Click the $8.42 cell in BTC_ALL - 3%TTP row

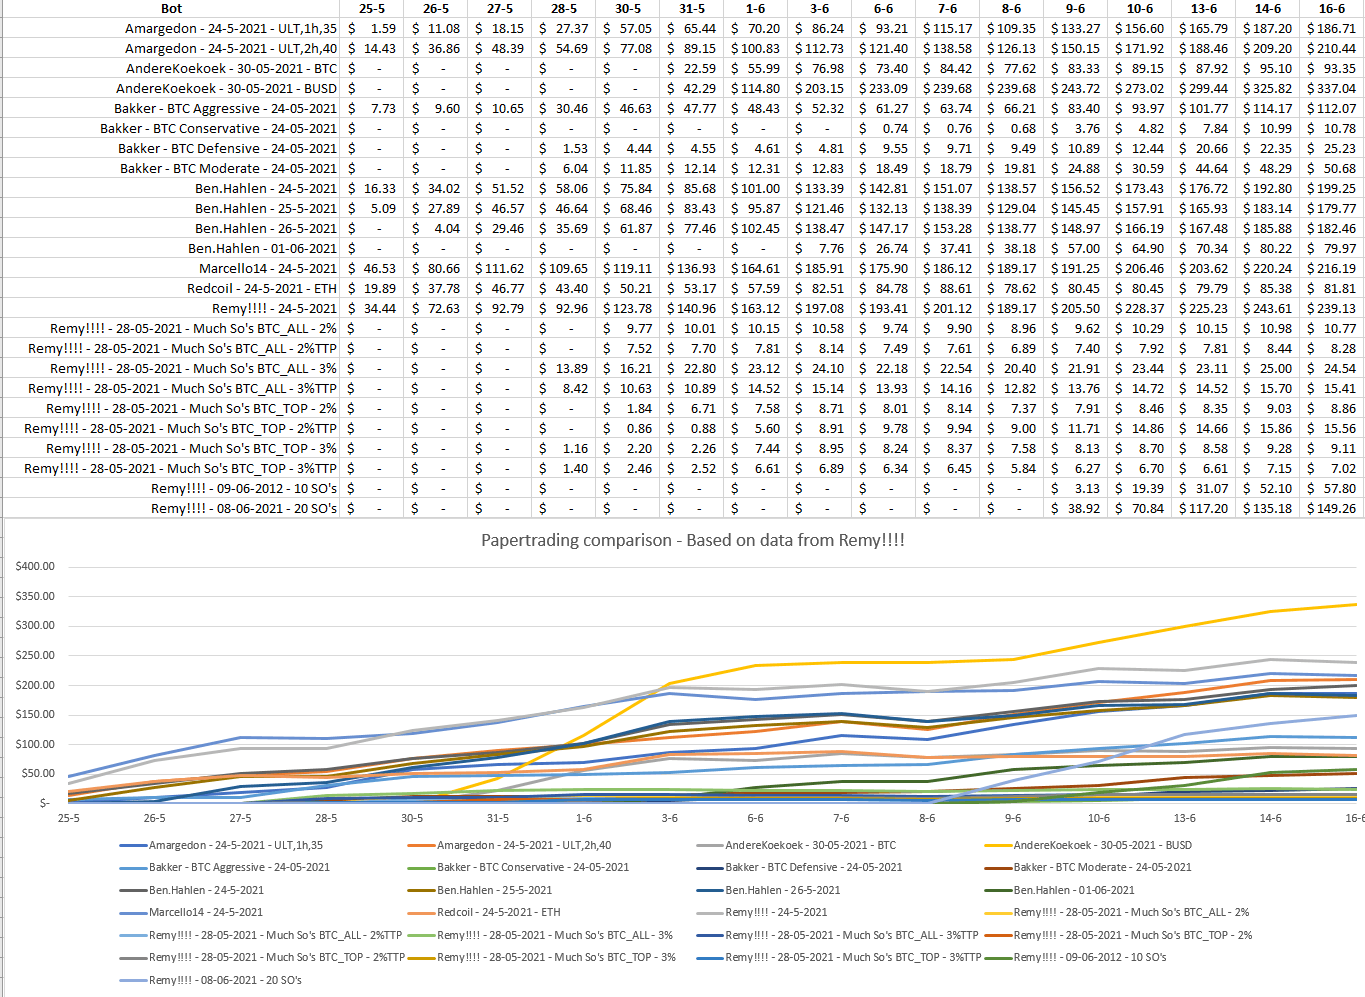[x=564, y=389]
